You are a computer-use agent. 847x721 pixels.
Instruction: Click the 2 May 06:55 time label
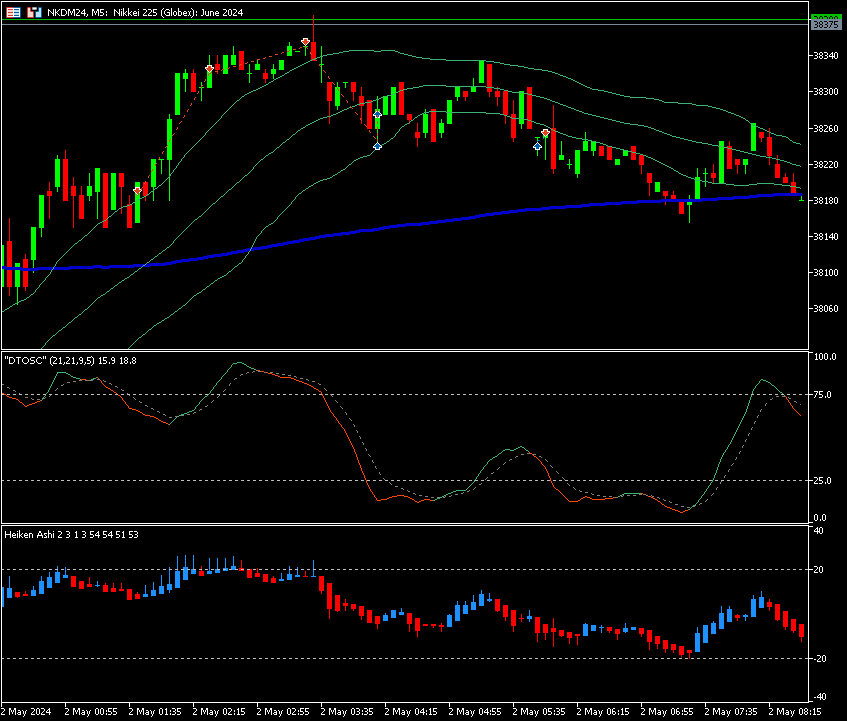pos(667,711)
